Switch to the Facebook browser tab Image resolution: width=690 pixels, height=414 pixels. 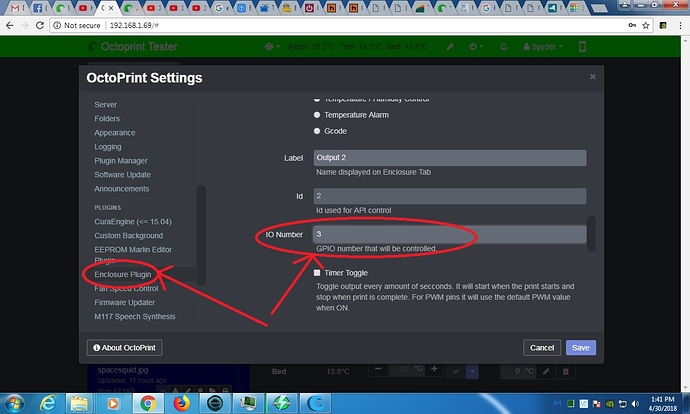tap(38, 8)
